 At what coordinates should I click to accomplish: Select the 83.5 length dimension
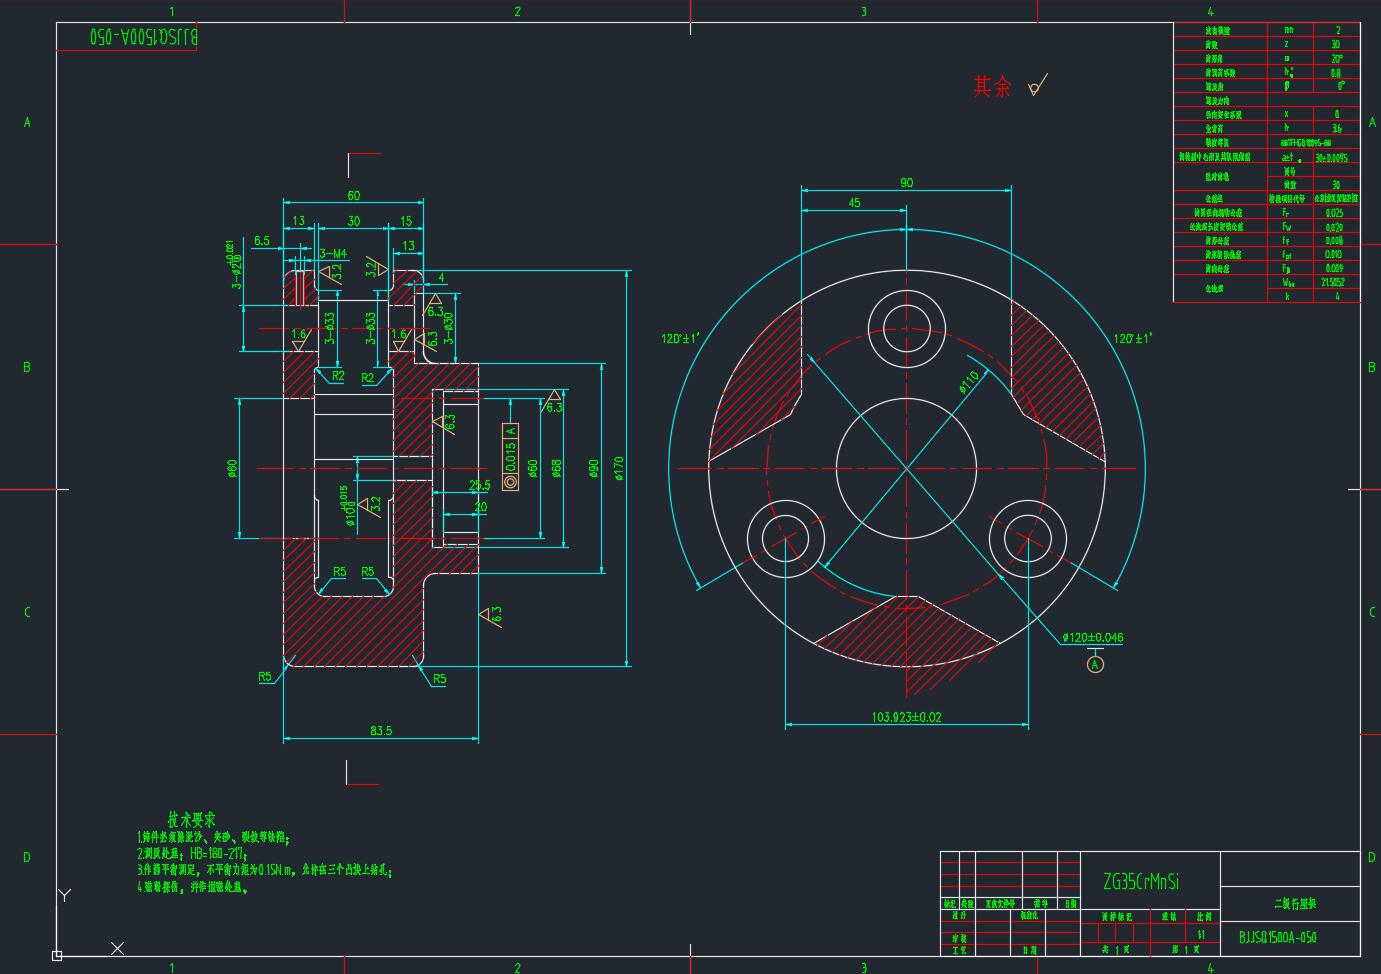click(381, 731)
